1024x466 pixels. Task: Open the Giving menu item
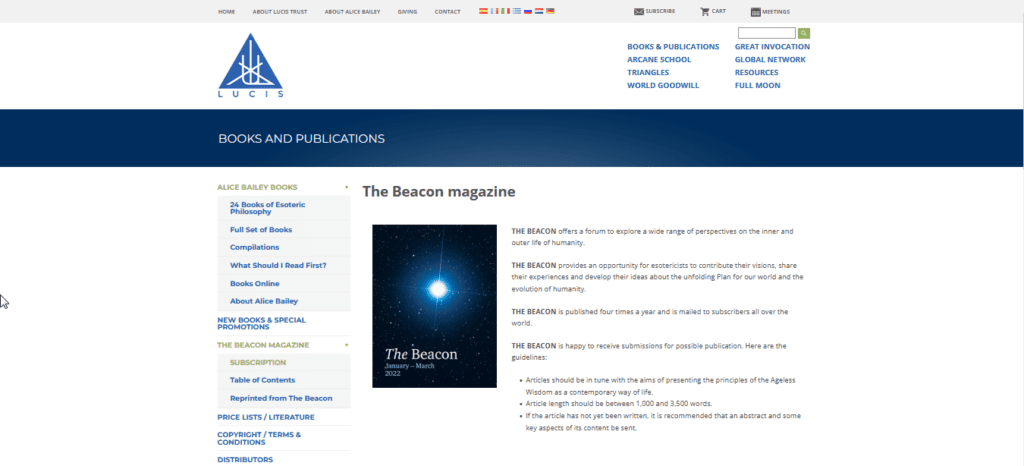pyautogui.click(x=407, y=12)
